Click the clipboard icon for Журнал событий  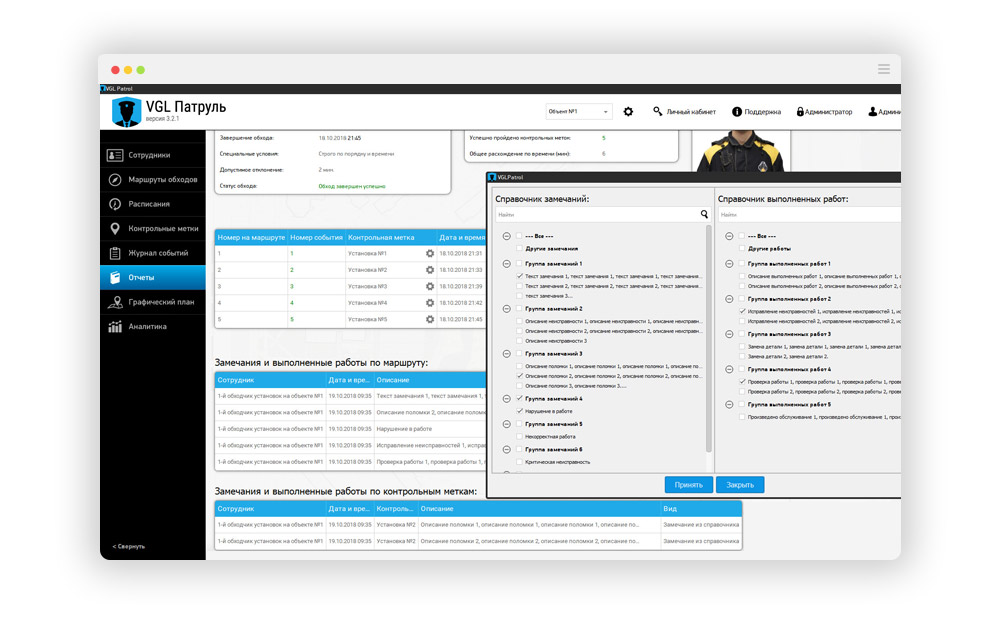click(115, 253)
